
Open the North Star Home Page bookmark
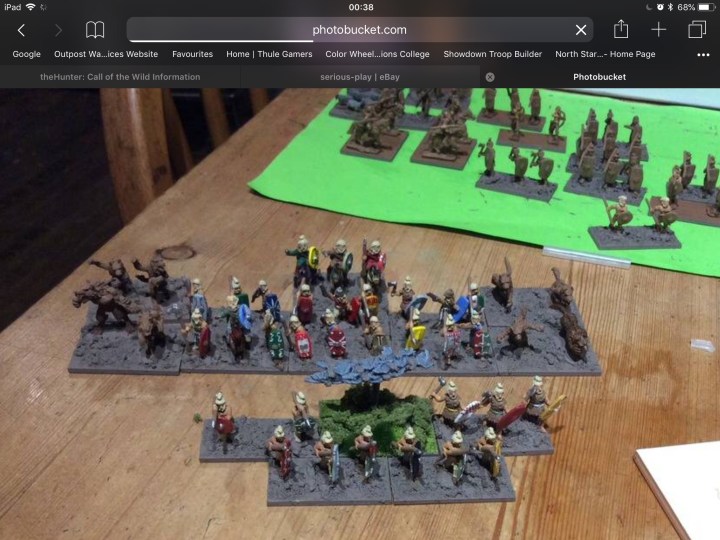click(605, 54)
